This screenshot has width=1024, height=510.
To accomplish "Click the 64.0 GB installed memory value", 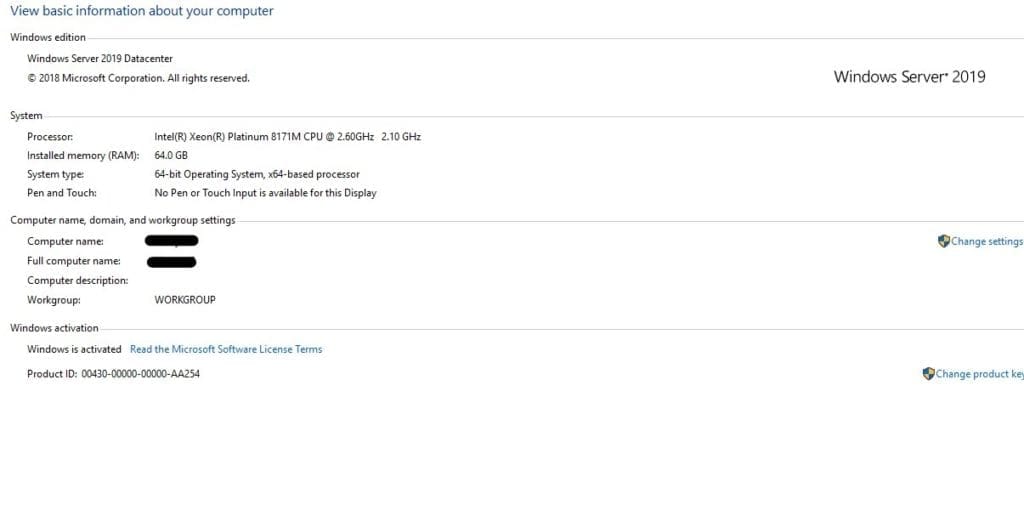I will pyautogui.click(x=171, y=155).
